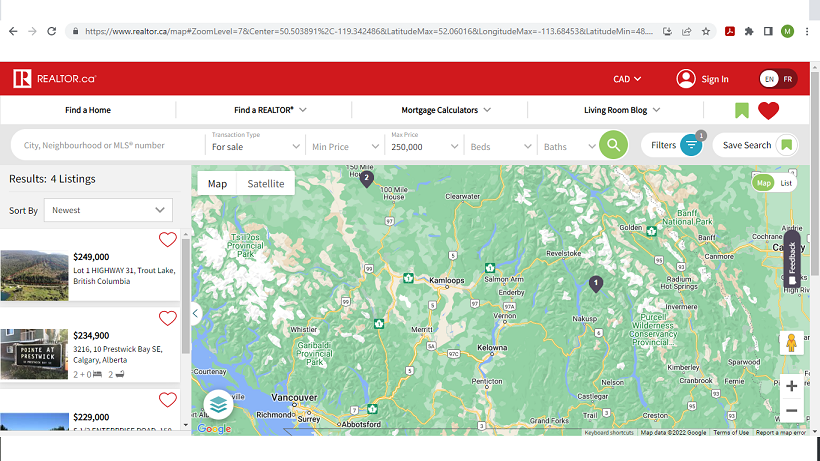Viewport: 820px width, 461px height.
Task: Click the REALTOR.ca logo
Action: [x=55, y=79]
